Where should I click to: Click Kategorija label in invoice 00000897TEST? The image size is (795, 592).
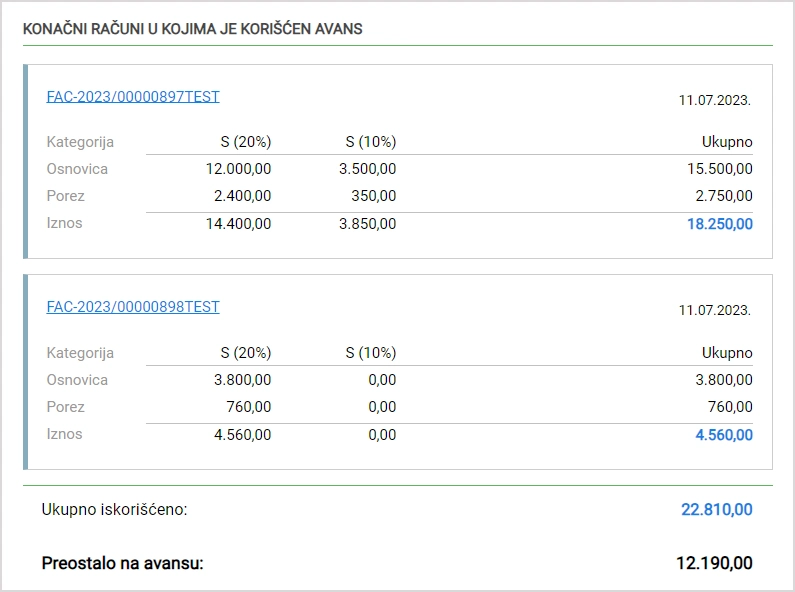click(x=80, y=142)
